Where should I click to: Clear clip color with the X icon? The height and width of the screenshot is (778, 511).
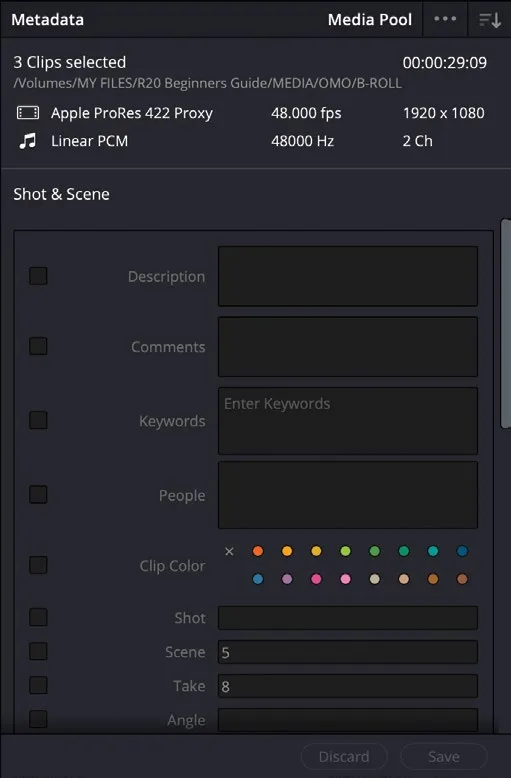(x=229, y=551)
